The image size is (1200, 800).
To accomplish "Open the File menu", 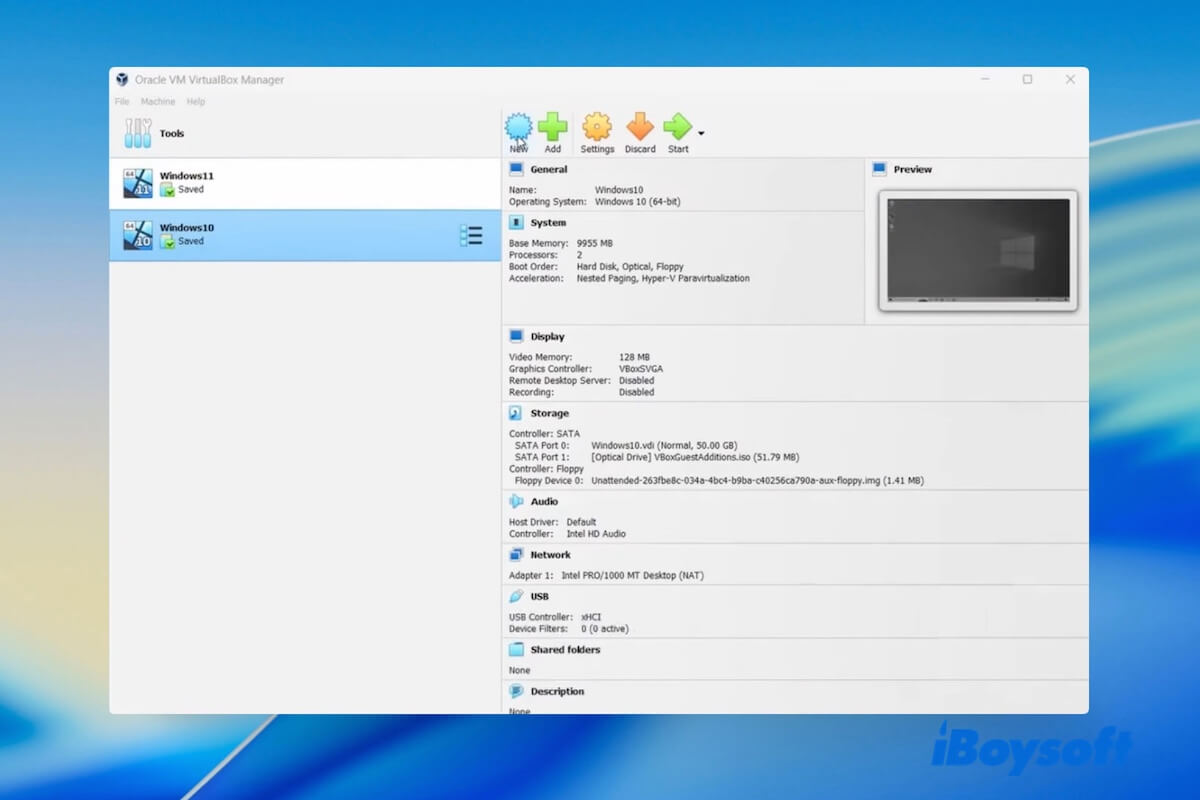I will click(122, 102).
